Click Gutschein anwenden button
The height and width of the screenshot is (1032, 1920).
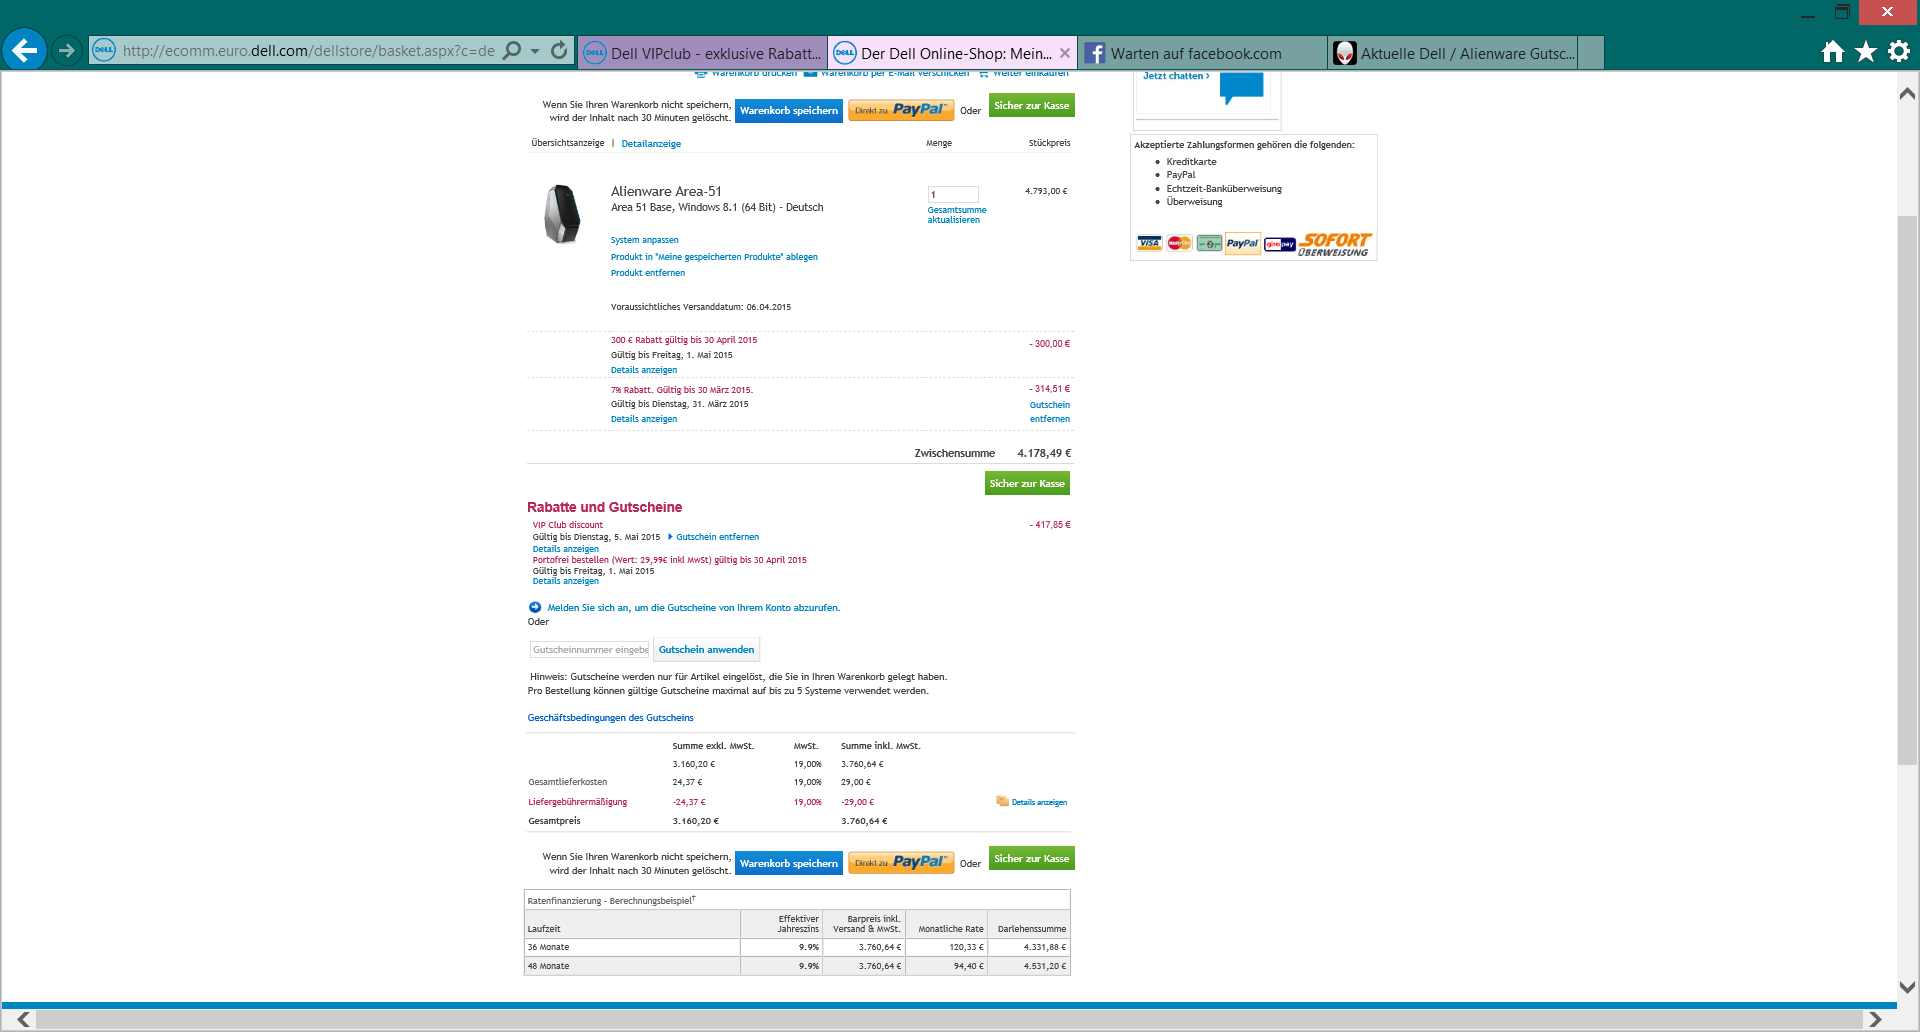pos(706,650)
